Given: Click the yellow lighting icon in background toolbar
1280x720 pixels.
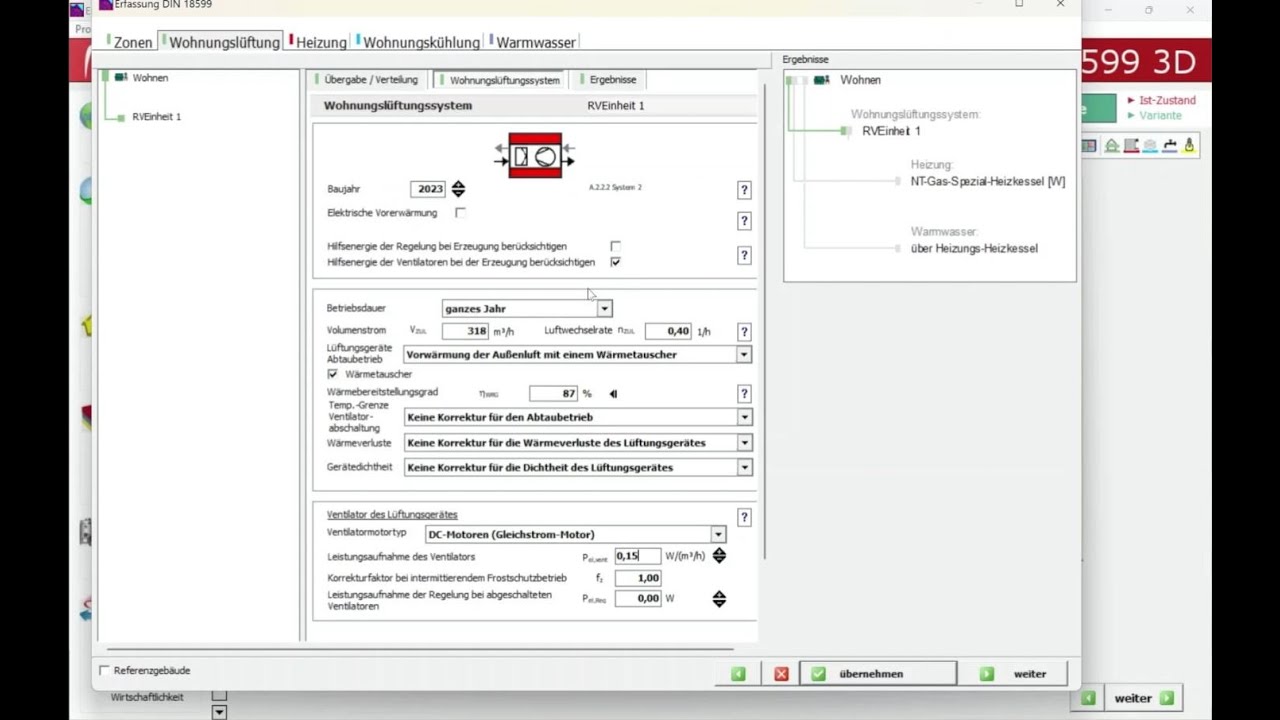Looking at the screenshot, I should (x=1189, y=146).
